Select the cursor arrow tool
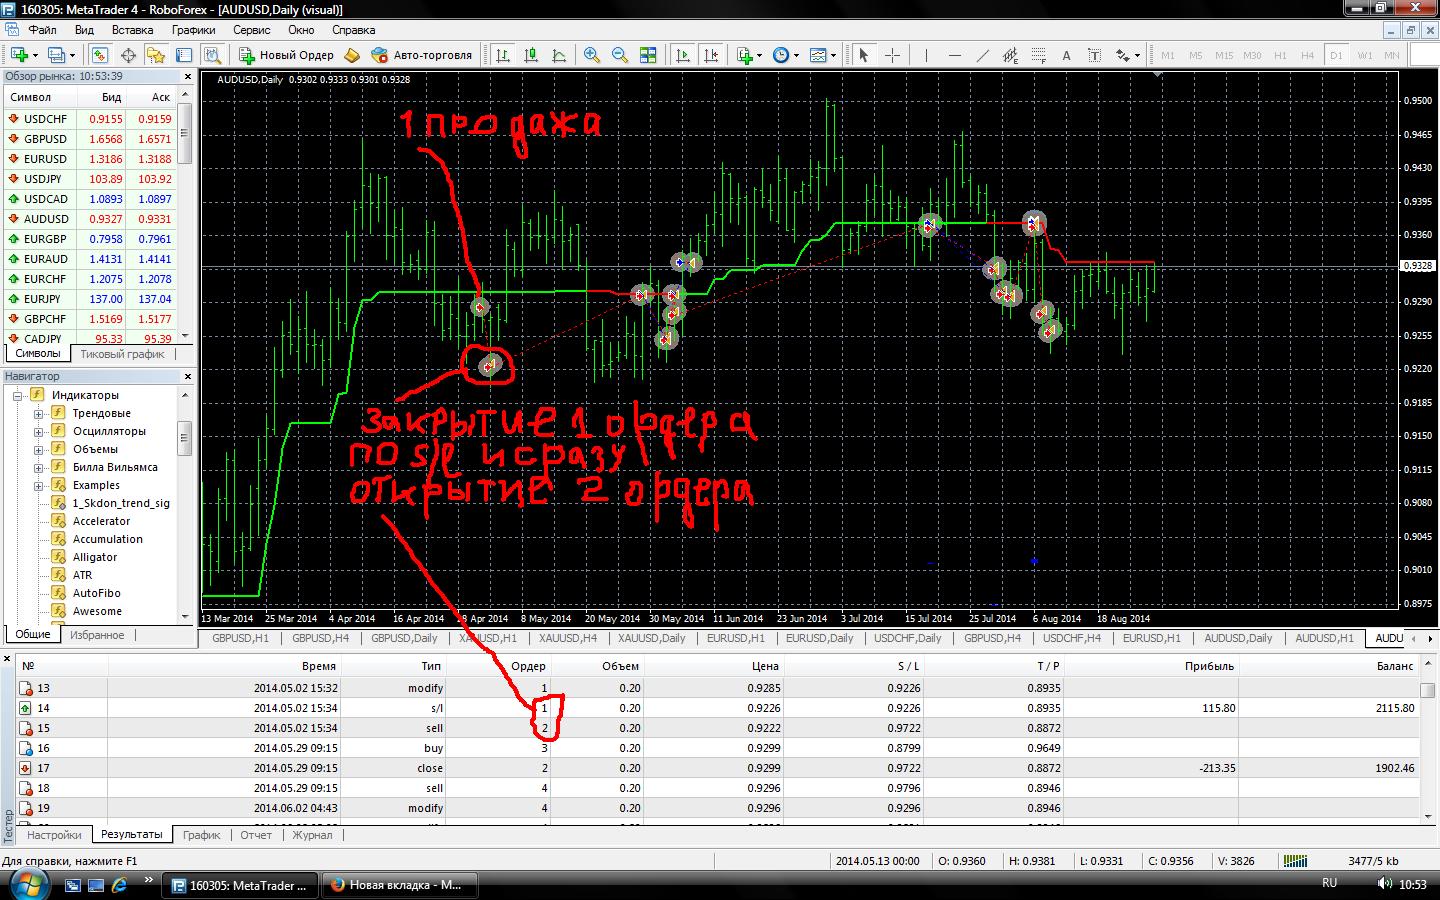Screen dimensions: 1440x900 pos(865,55)
